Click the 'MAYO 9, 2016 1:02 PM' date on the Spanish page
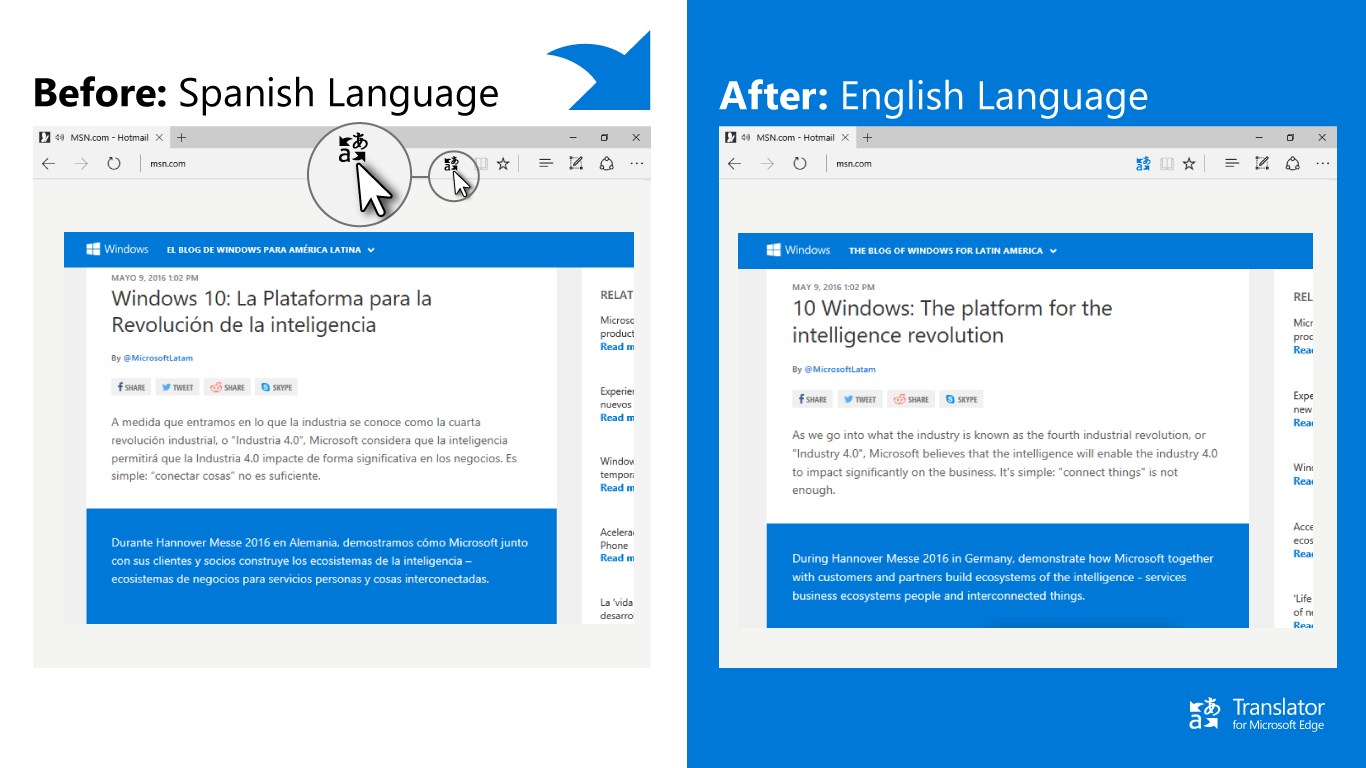Image resolution: width=1366 pixels, height=768 pixels. click(x=155, y=278)
